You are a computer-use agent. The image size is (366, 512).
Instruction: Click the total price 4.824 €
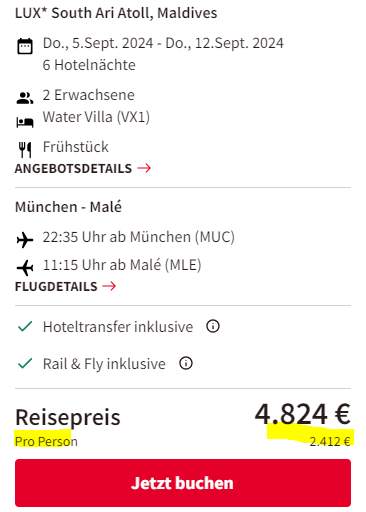(x=303, y=414)
